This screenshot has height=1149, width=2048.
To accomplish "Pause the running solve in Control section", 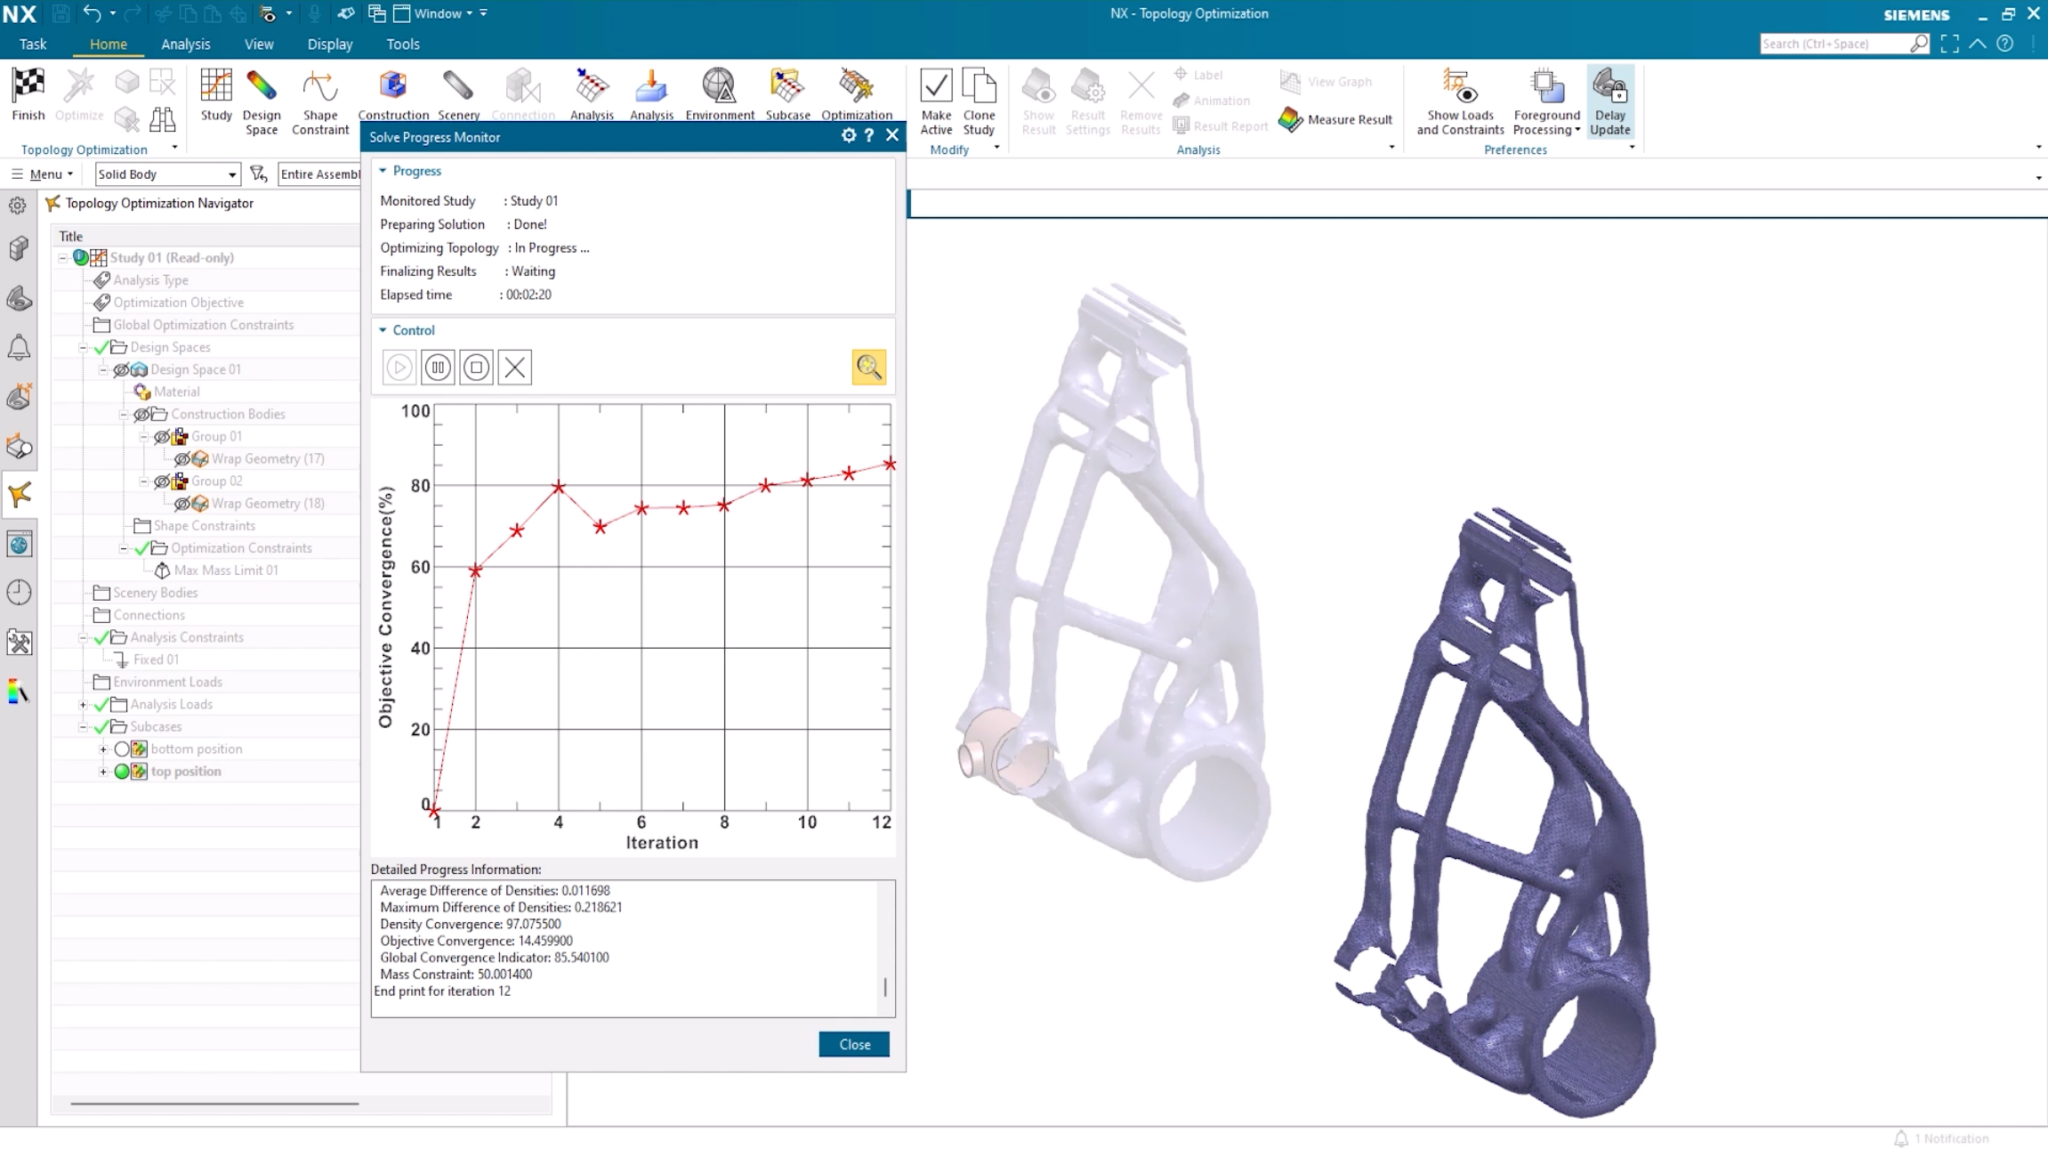I will (x=438, y=367).
